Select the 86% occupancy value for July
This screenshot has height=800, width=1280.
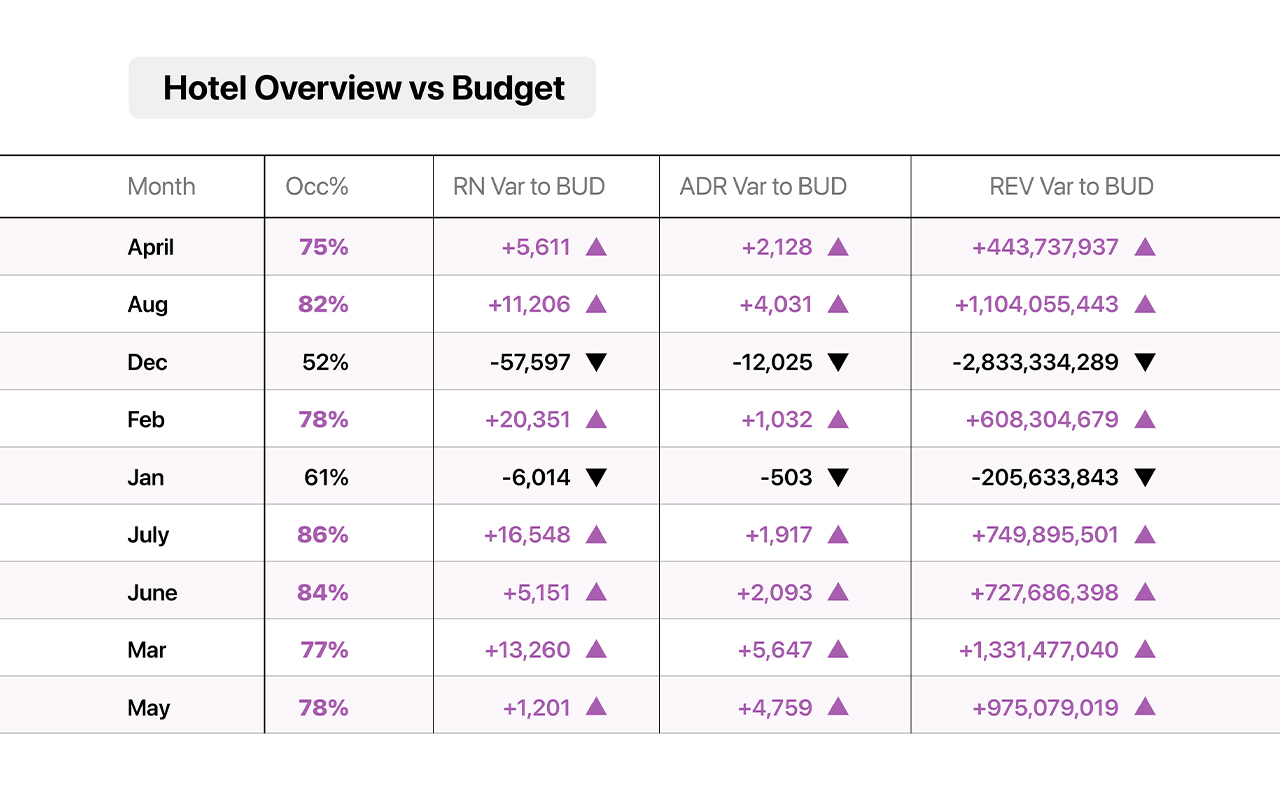pyautogui.click(x=323, y=535)
